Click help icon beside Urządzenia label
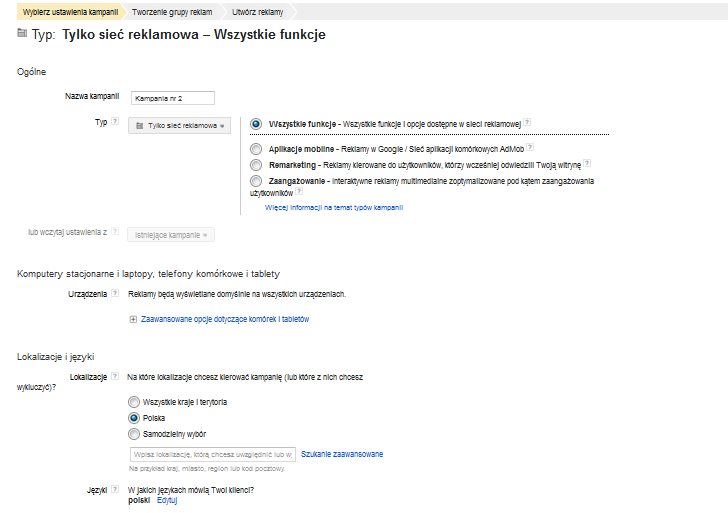 click(x=115, y=294)
